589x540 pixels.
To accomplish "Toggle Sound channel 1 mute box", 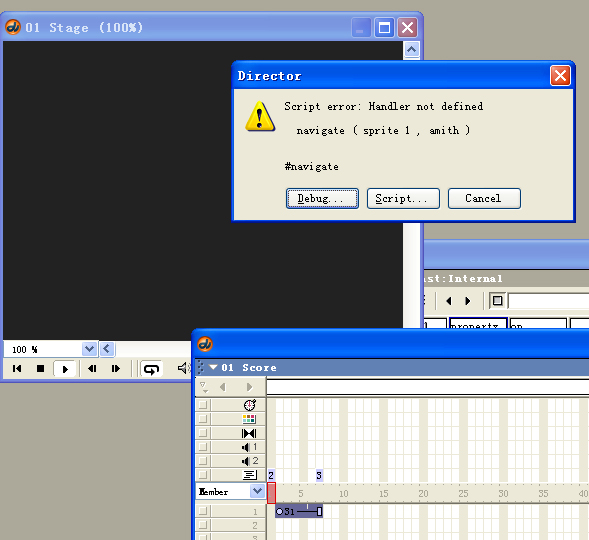I will [x=203, y=447].
